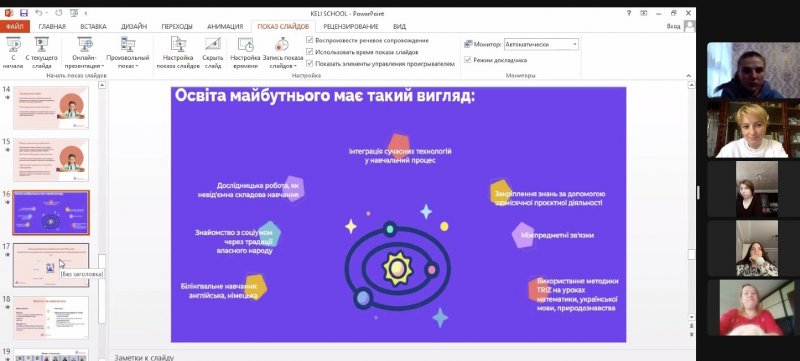Click the notes area Заметки к слайду

(x=144, y=357)
